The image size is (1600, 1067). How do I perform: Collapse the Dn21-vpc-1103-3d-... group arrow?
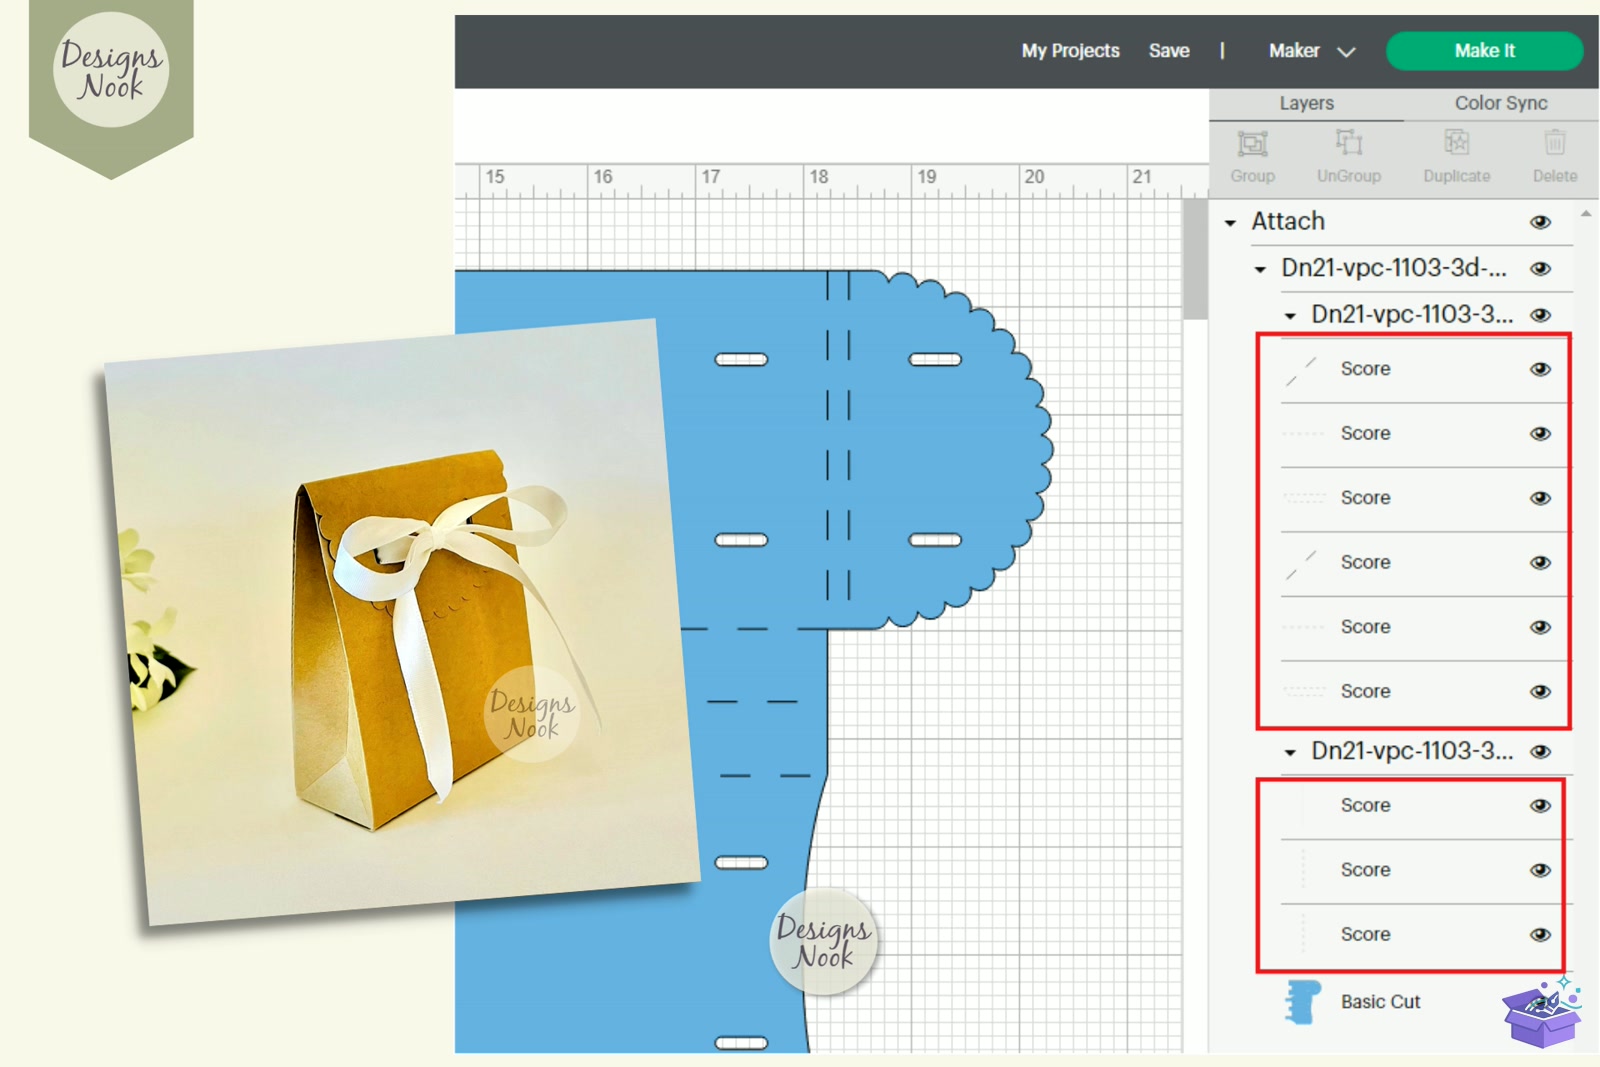click(1260, 269)
